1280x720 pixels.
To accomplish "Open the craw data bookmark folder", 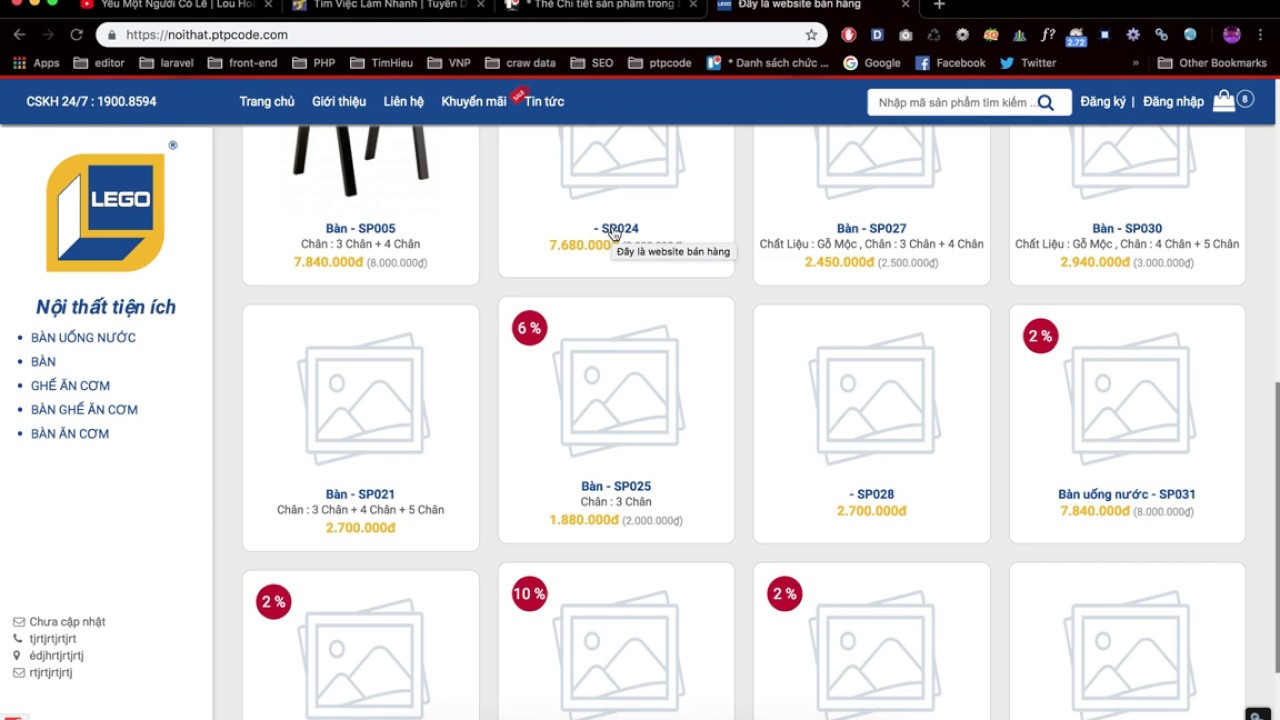I will 520,63.
